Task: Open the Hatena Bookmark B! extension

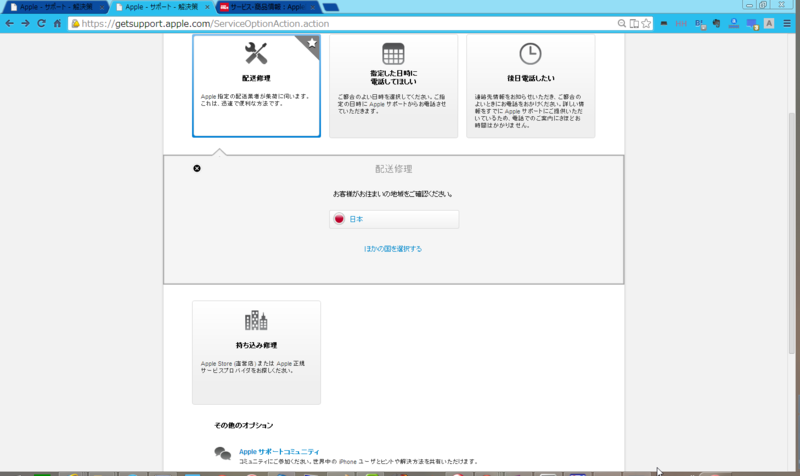Action: (700, 24)
